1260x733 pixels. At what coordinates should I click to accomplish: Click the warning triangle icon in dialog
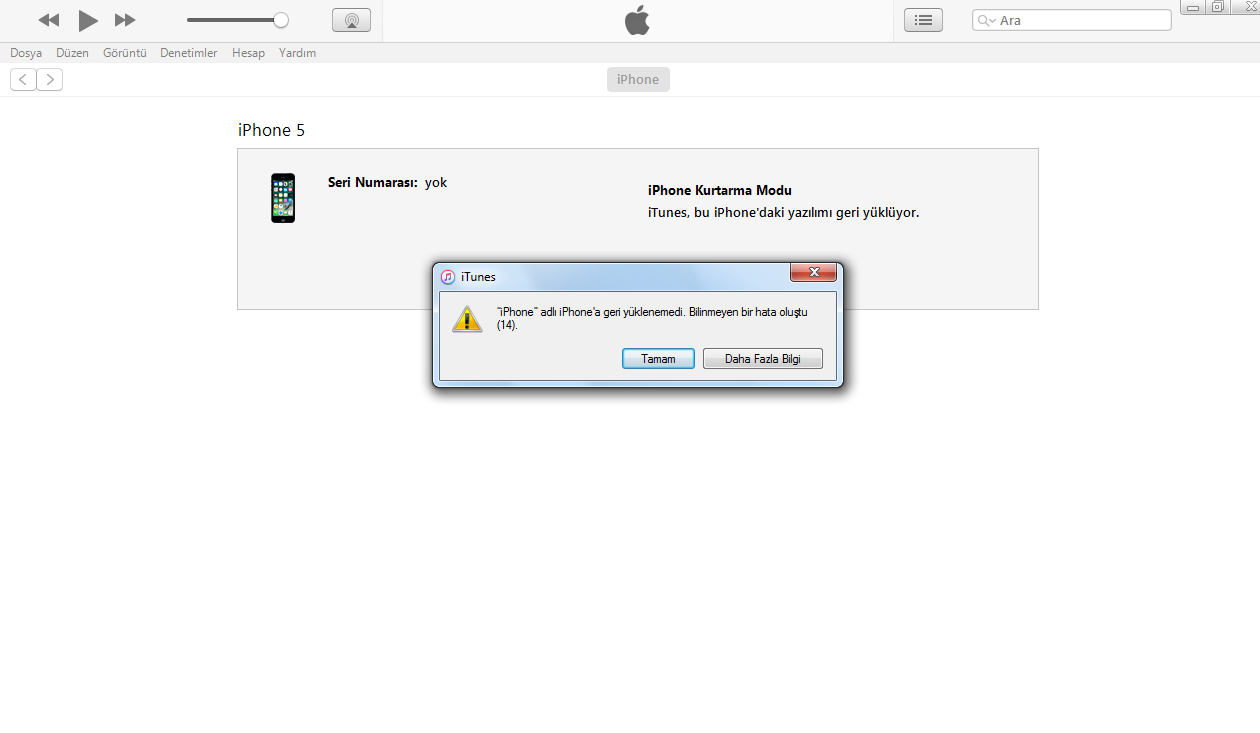click(467, 319)
